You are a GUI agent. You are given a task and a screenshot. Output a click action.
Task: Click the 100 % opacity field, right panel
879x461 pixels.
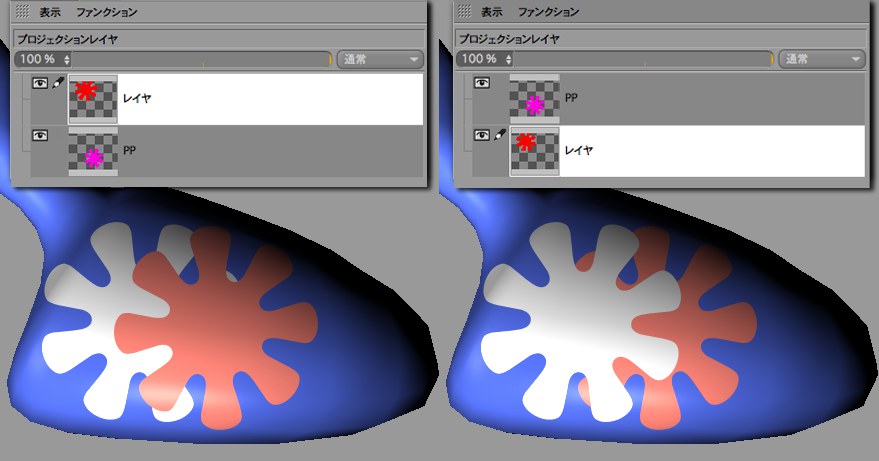coord(484,59)
